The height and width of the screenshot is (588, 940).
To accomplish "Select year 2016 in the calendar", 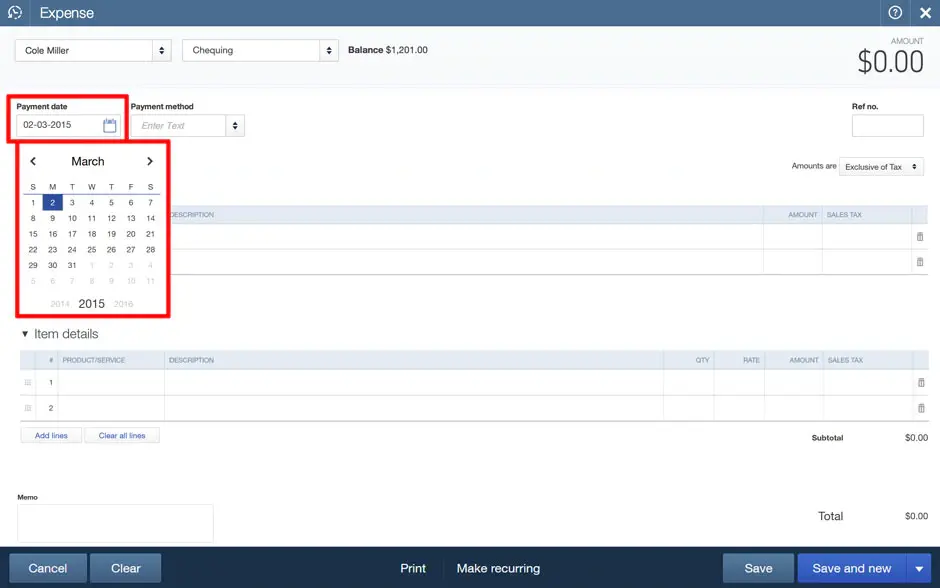I will [123, 304].
